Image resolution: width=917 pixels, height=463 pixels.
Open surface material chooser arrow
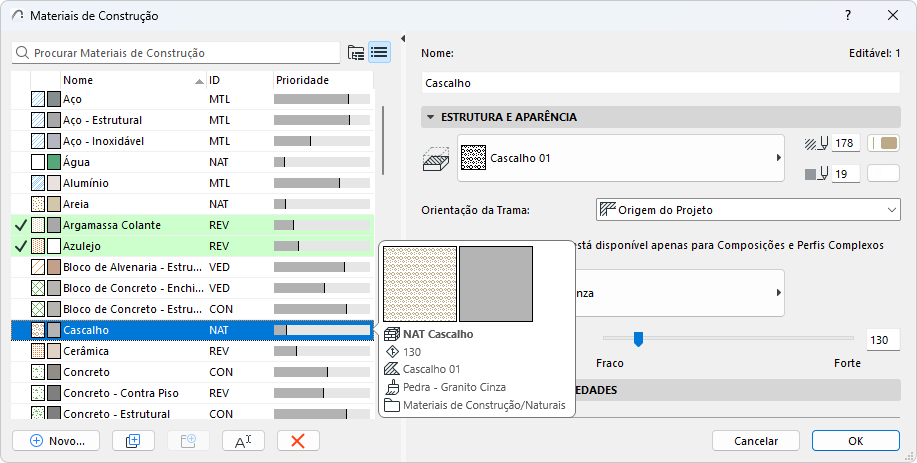point(778,292)
